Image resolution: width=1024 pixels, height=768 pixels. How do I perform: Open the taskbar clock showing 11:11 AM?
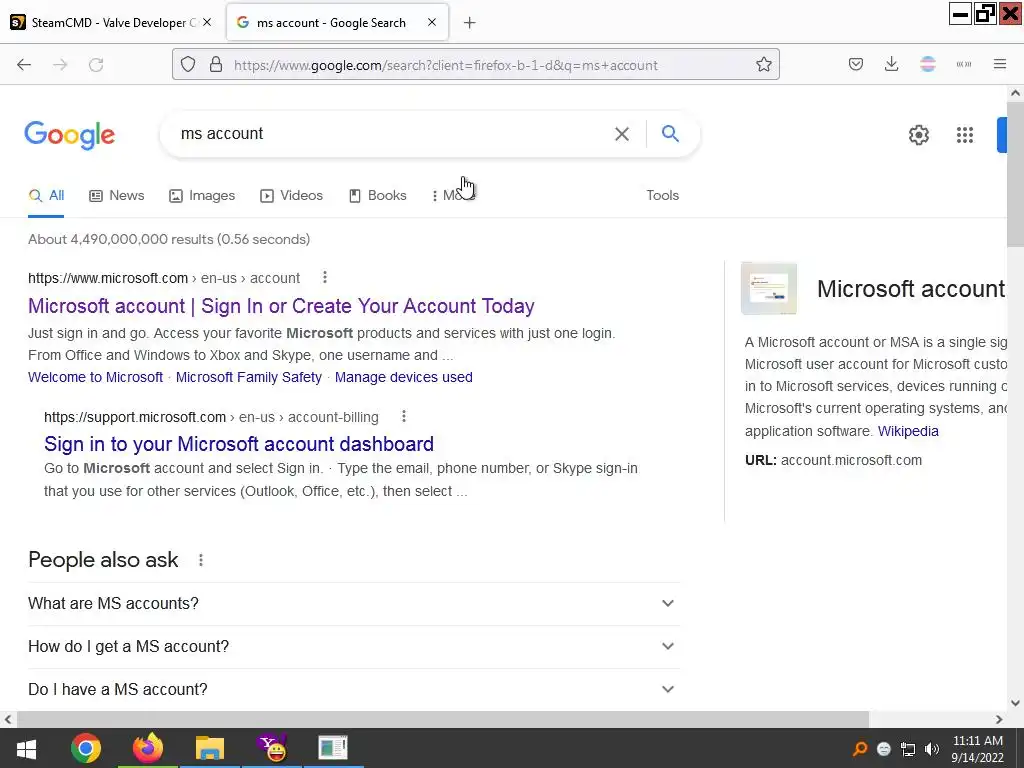tap(977, 749)
